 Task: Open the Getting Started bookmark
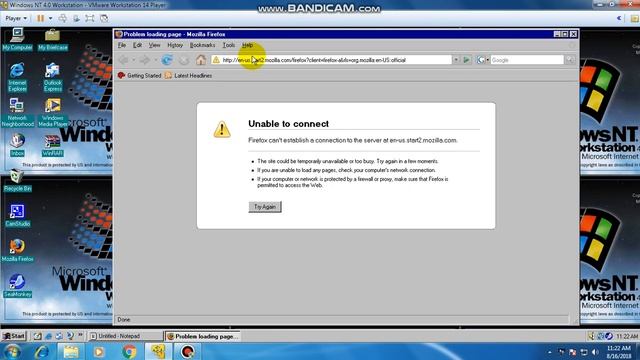pyautogui.click(x=140, y=76)
